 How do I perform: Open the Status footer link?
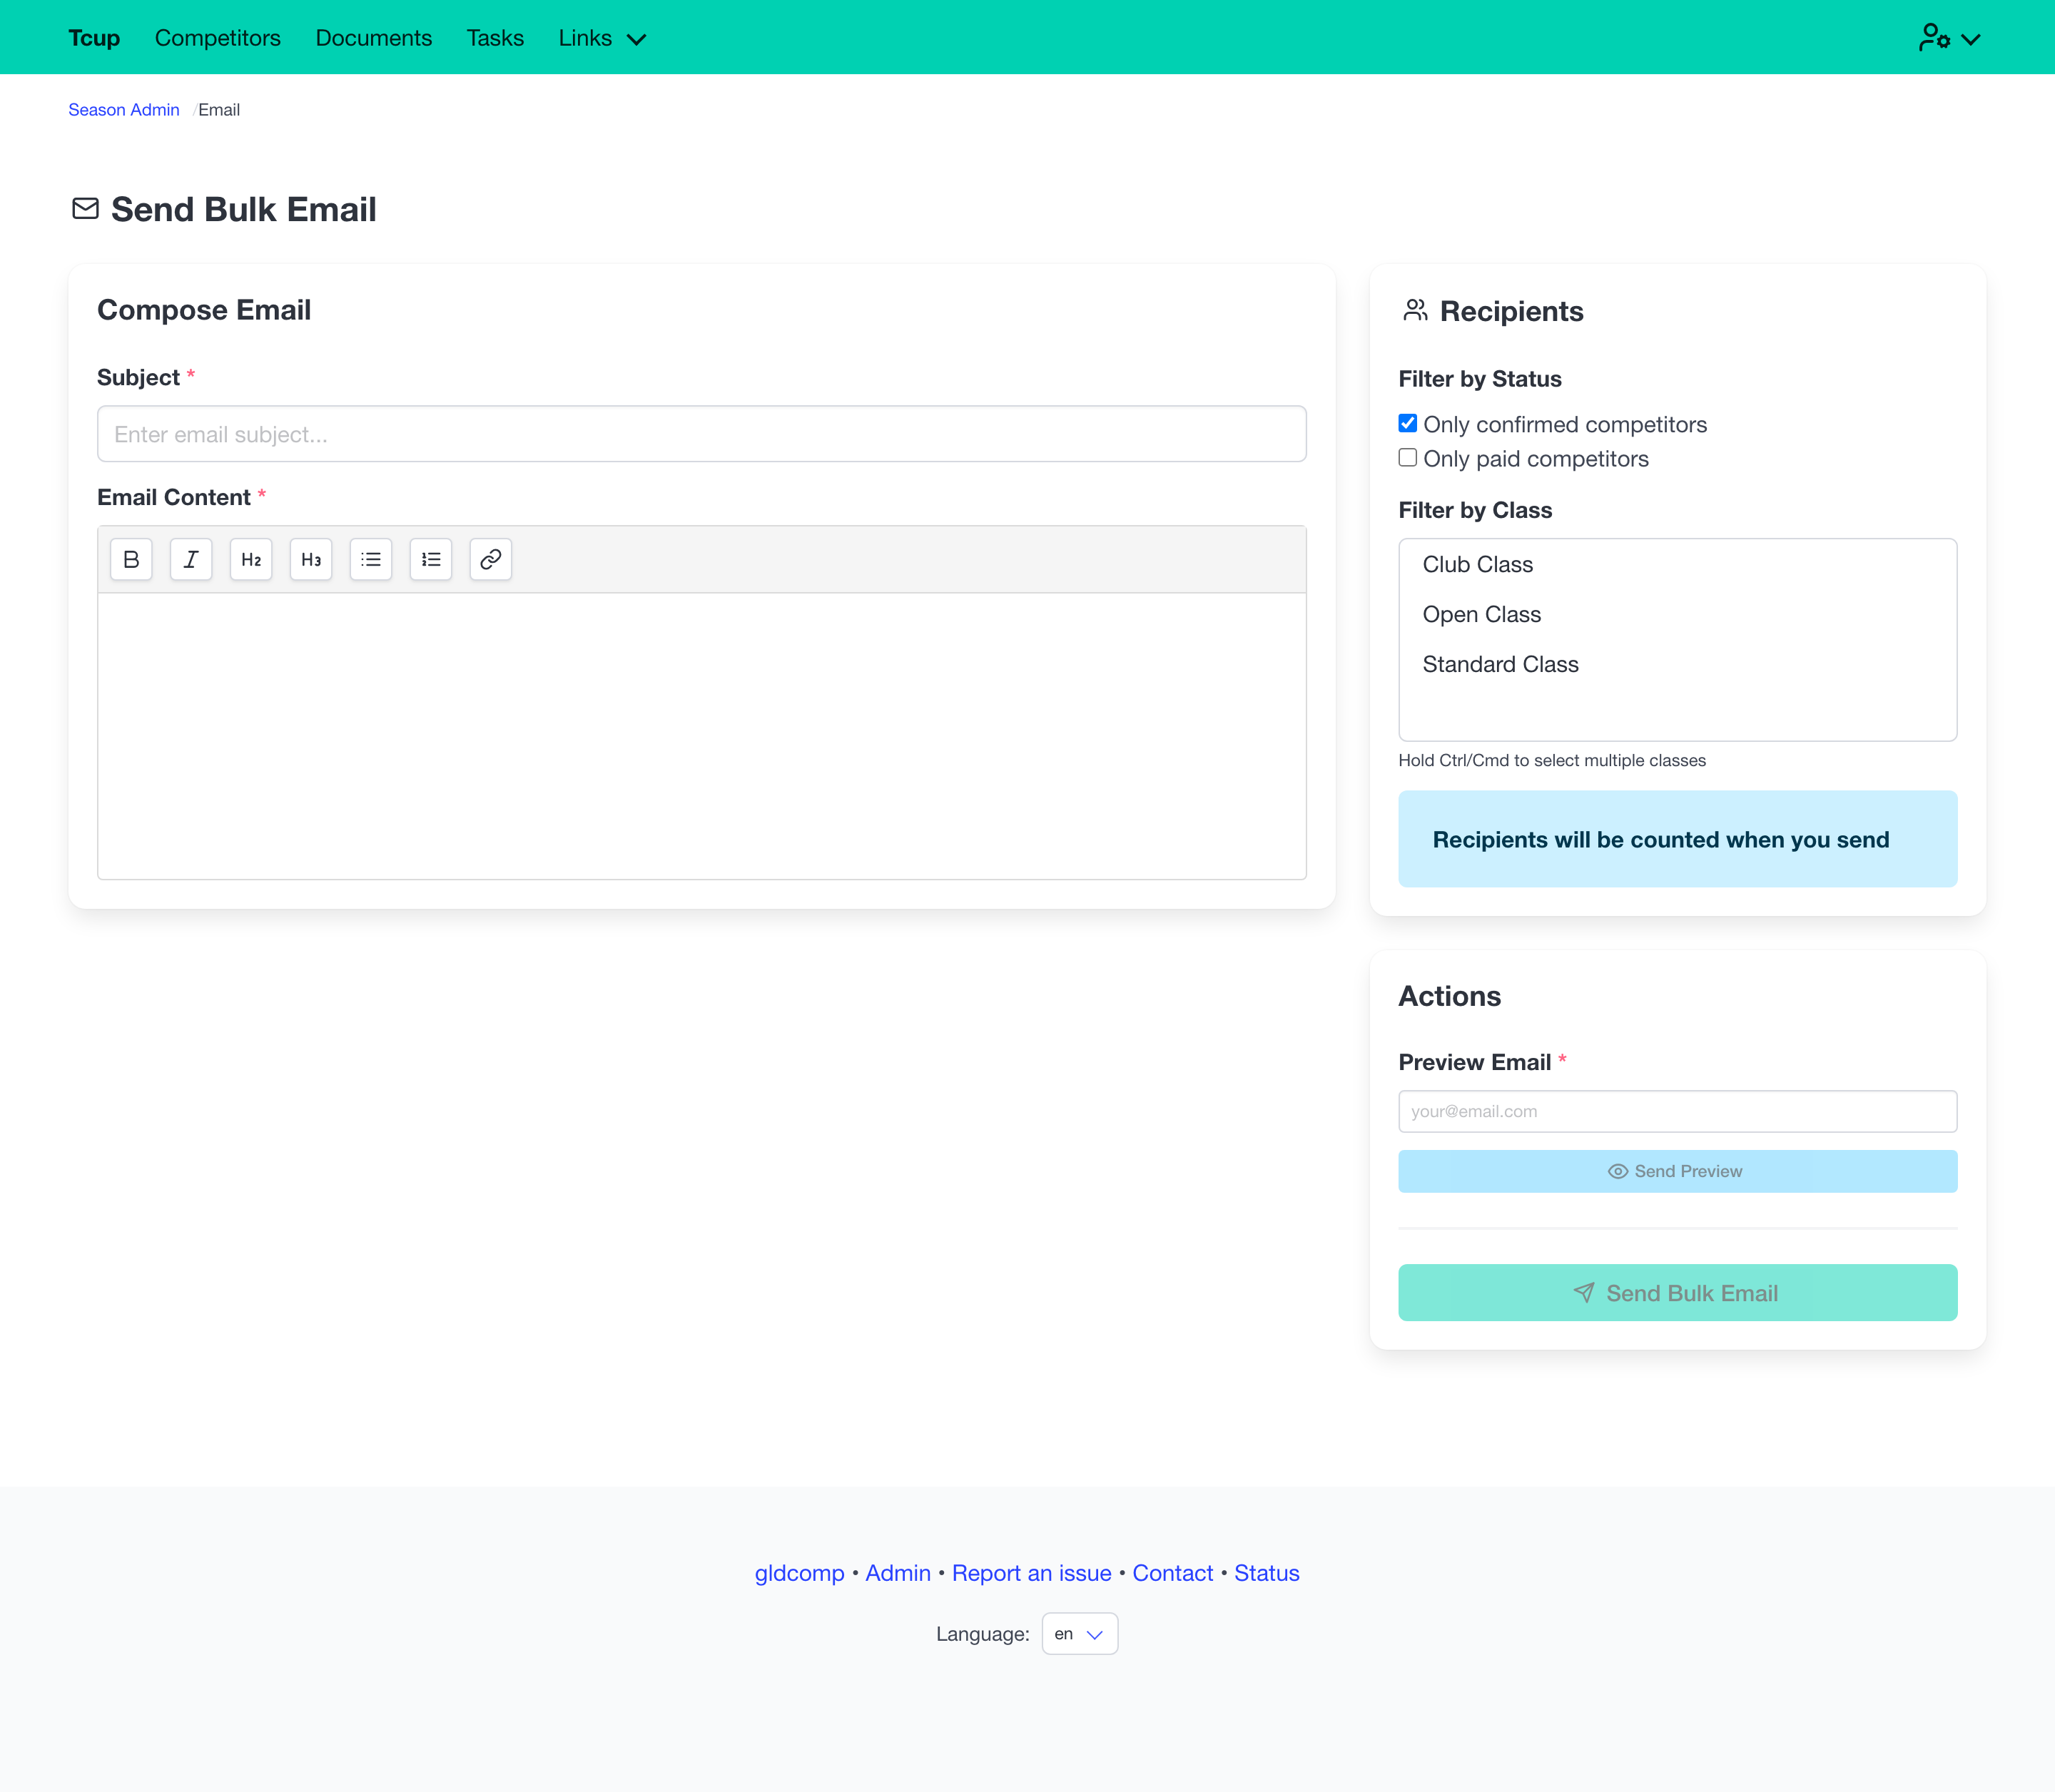coord(1266,1573)
